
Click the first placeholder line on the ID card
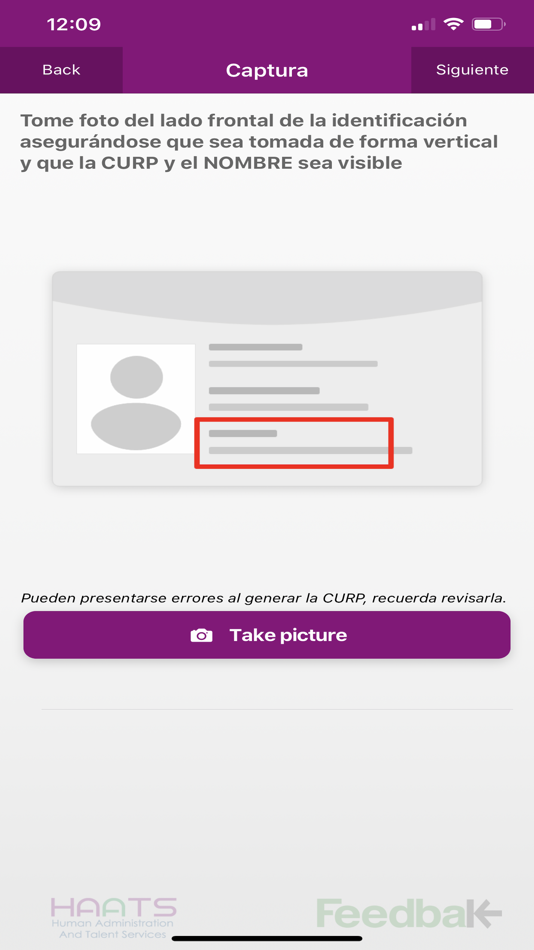(255, 347)
